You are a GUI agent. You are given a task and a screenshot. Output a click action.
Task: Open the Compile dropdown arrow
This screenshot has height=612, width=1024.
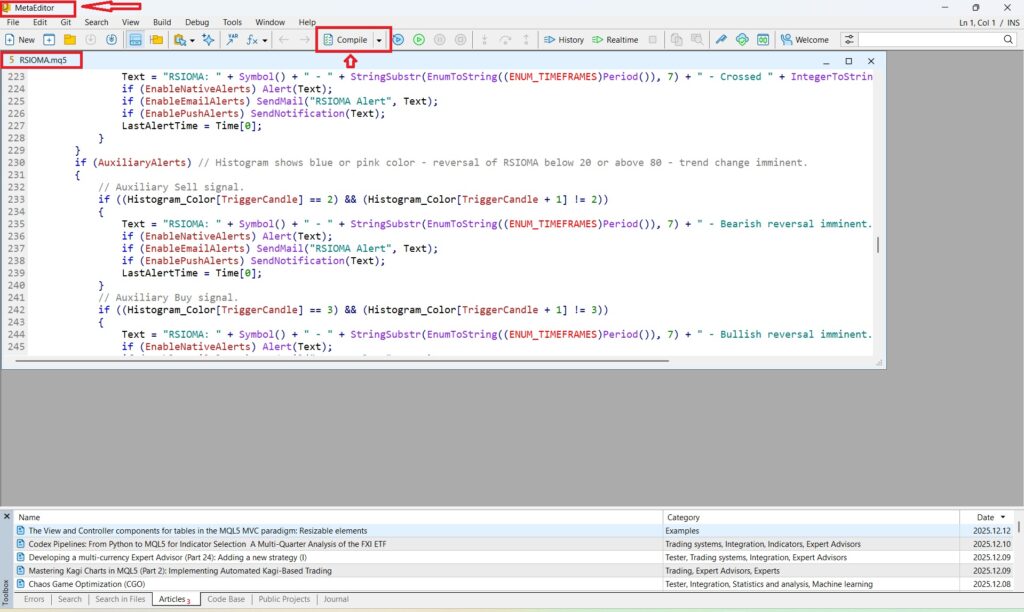(x=379, y=40)
